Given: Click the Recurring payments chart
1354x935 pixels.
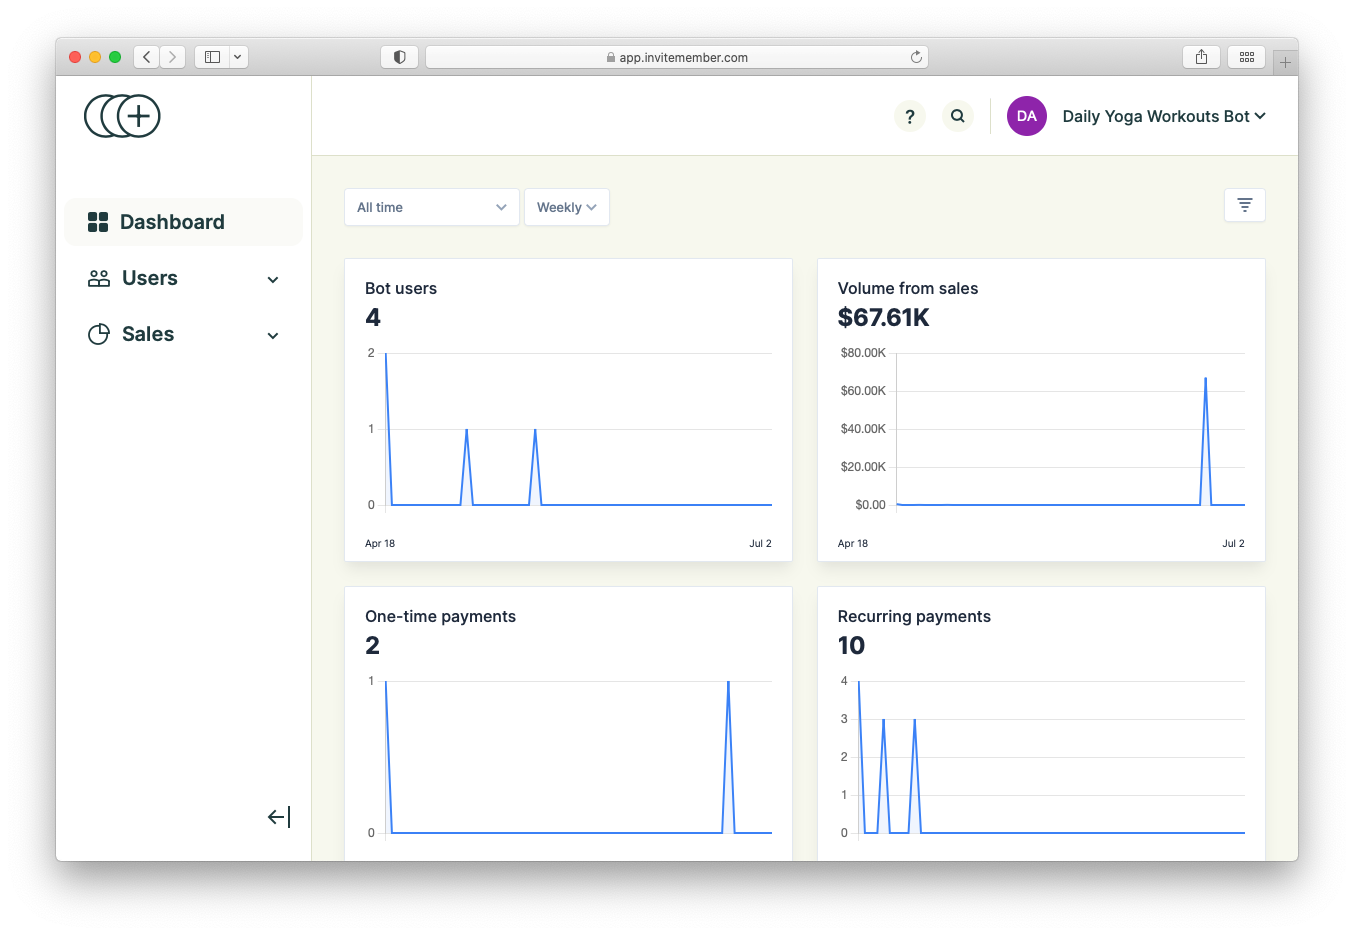Looking at the screenshot, I should [x=1041, y=757].
